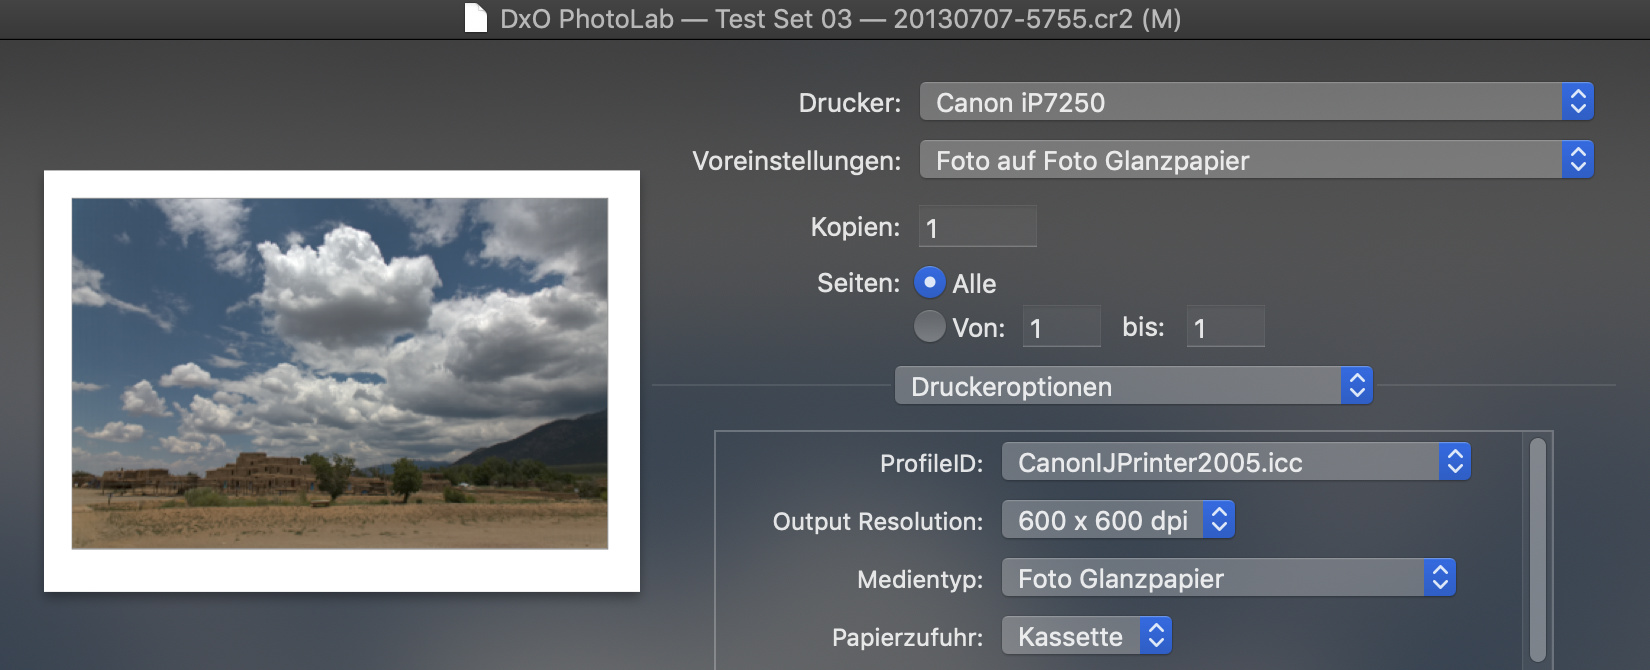Open the Voreinstellungen presets dropdown

(1240, 160)
